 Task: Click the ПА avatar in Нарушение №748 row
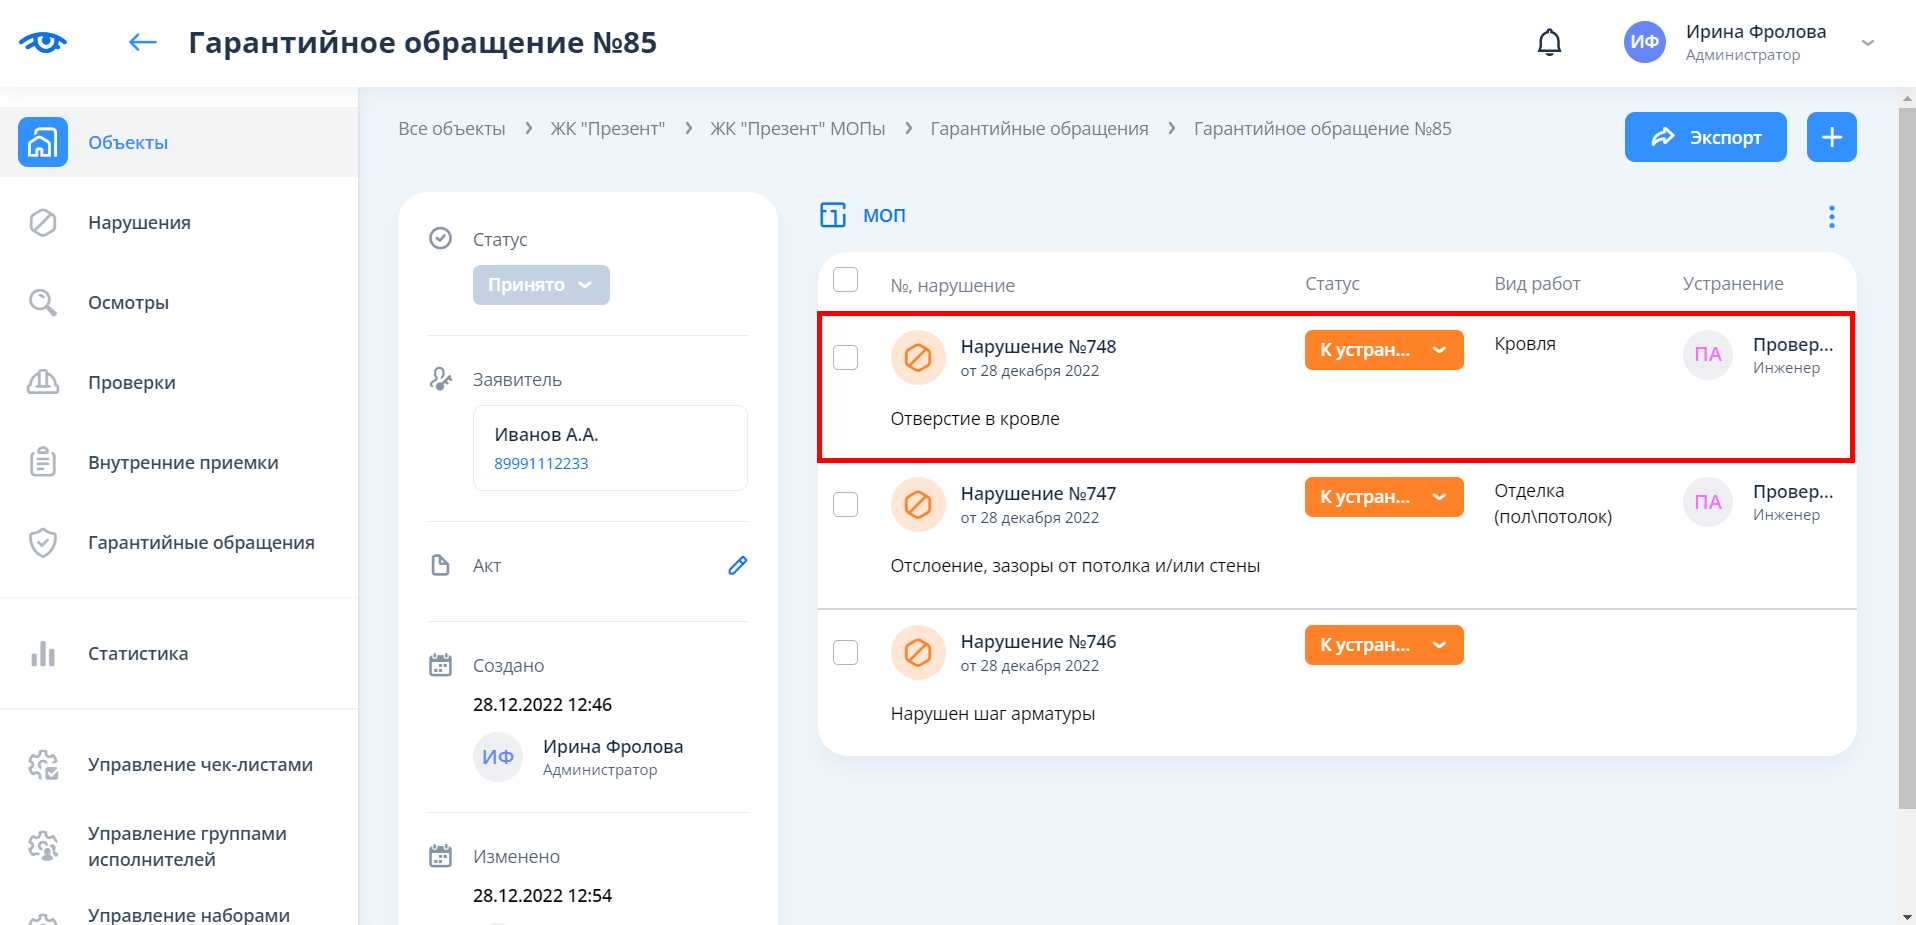pyautogui.click(x=1707, y=355)
